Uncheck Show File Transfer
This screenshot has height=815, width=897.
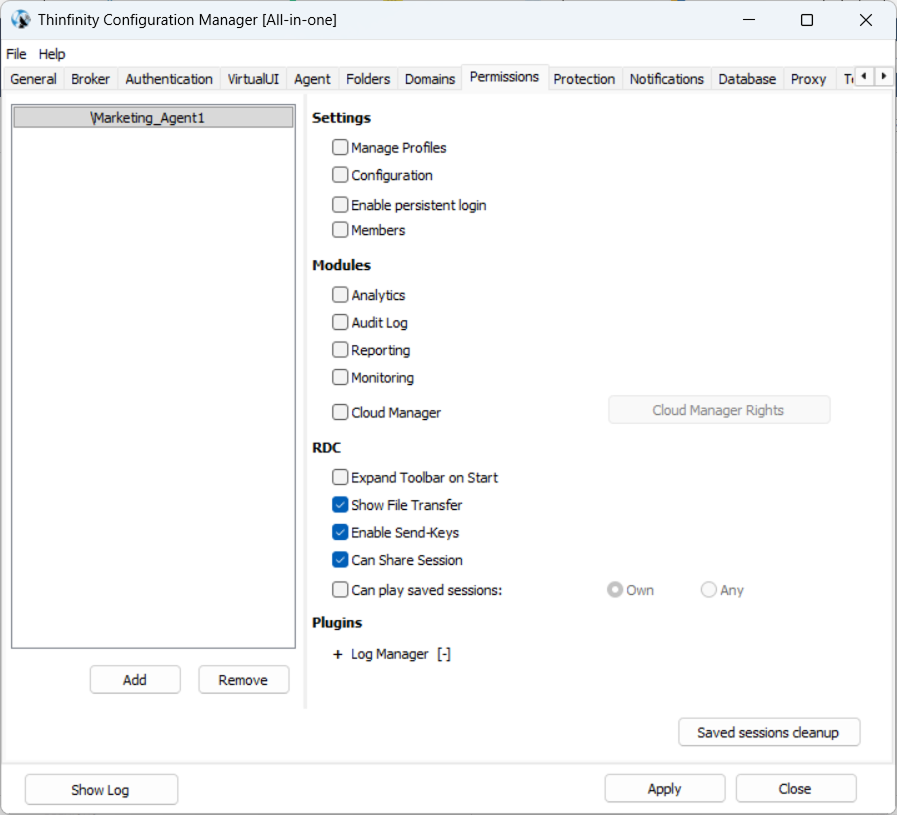click(340, 505)
